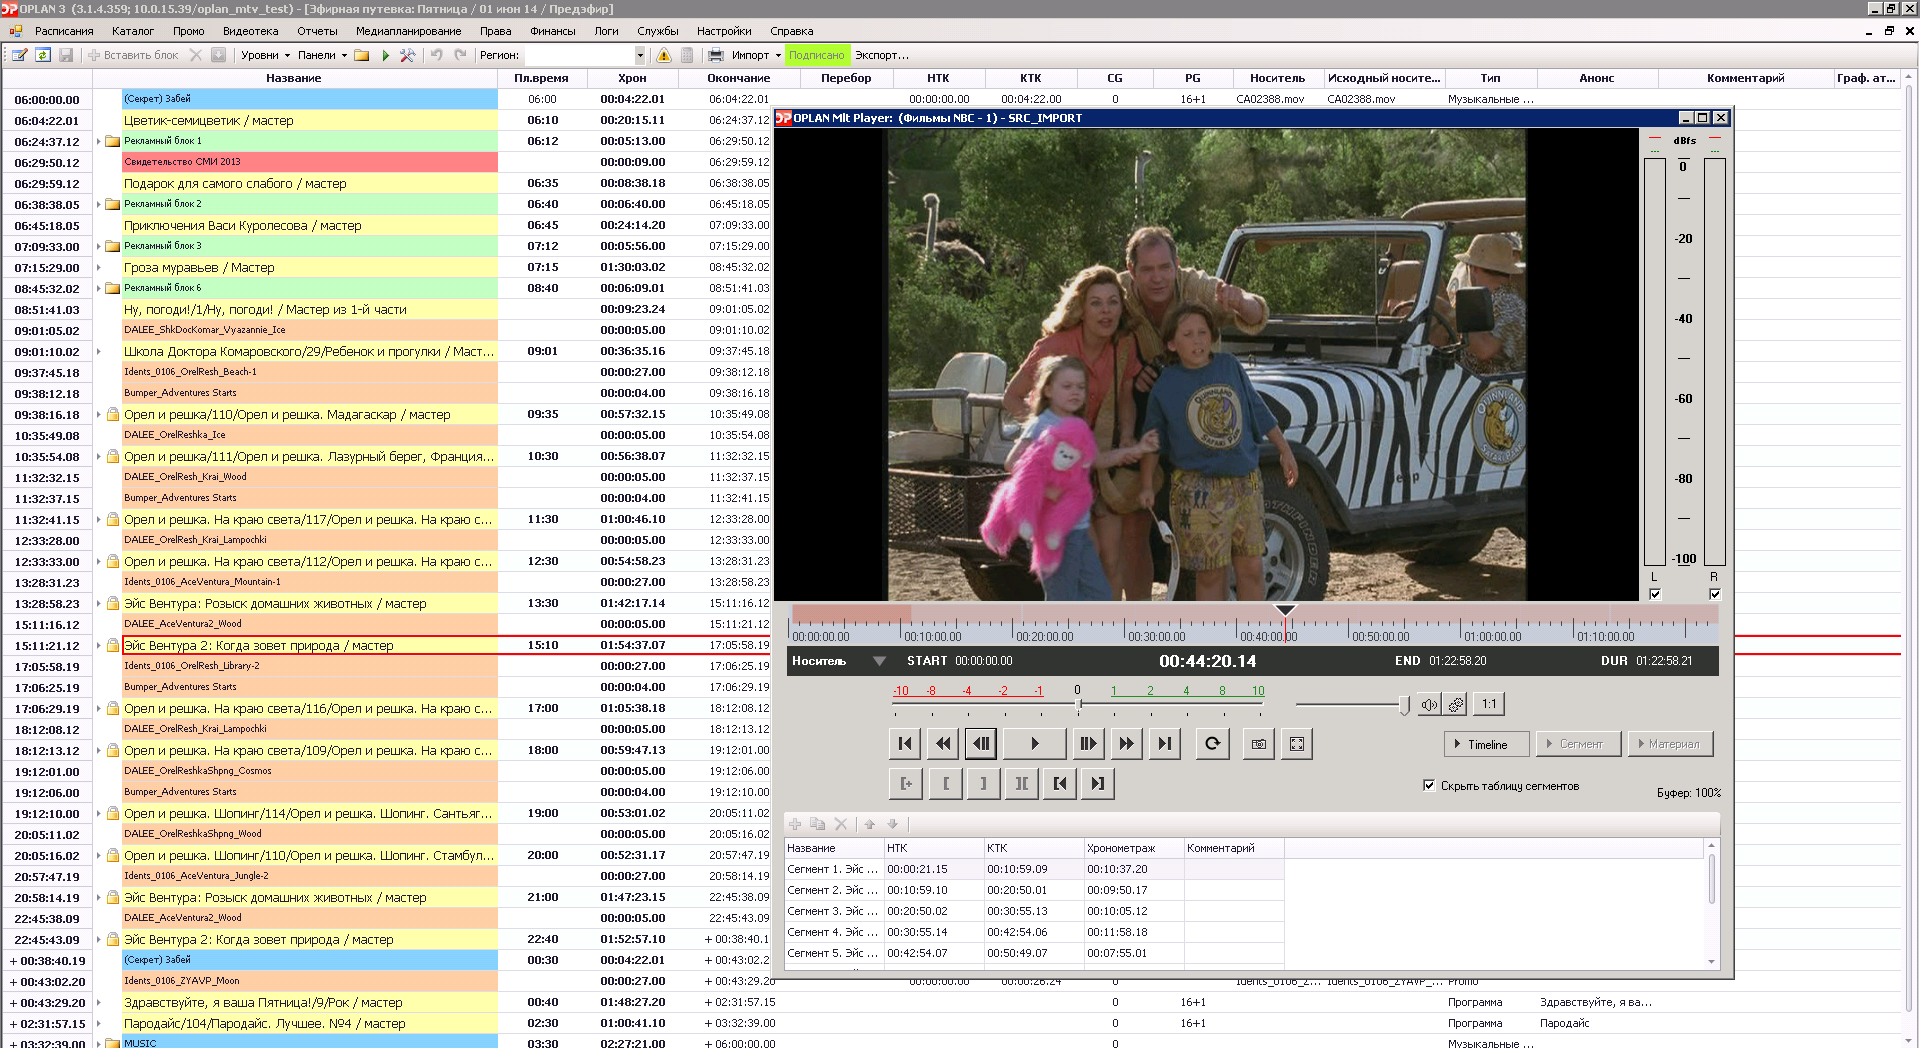Select Сегмент 3 row in segments table
Viewport: 1920px width, 1048px height.
[x=1035, y=911]
